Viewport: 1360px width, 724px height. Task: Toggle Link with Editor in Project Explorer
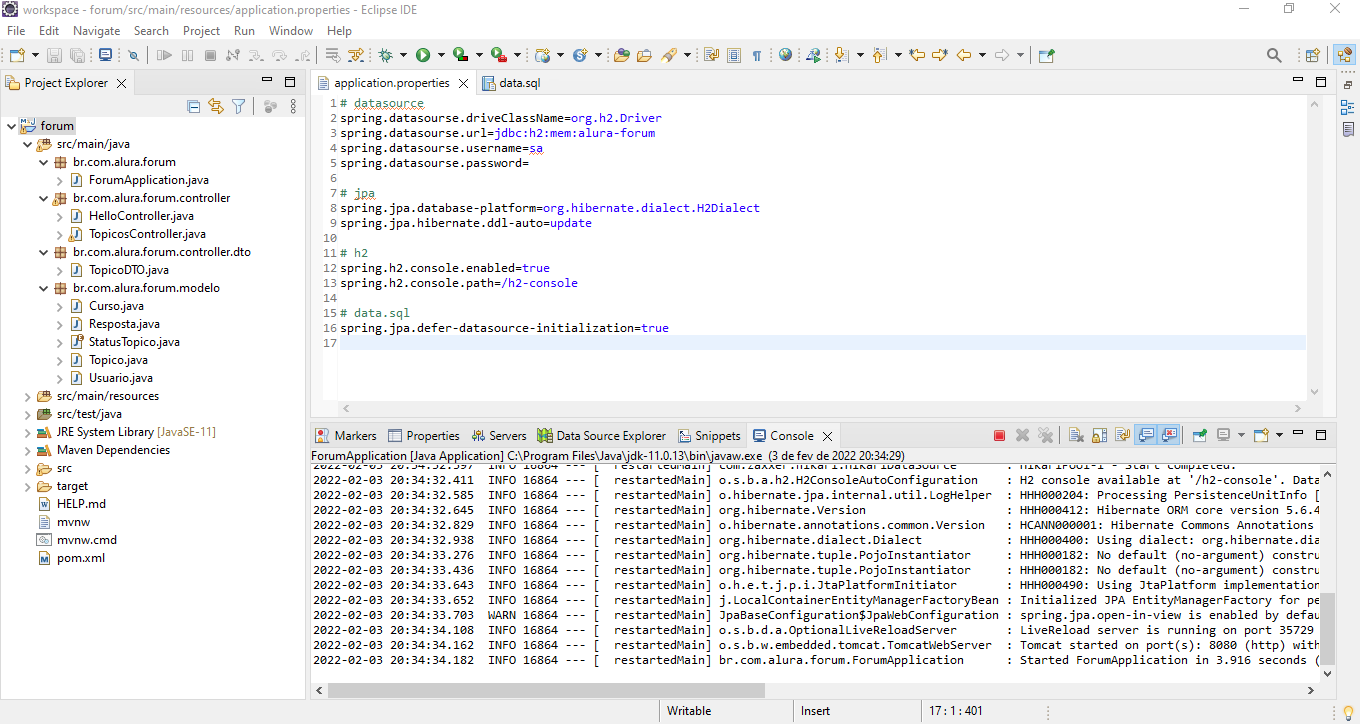tap(216, 106)
